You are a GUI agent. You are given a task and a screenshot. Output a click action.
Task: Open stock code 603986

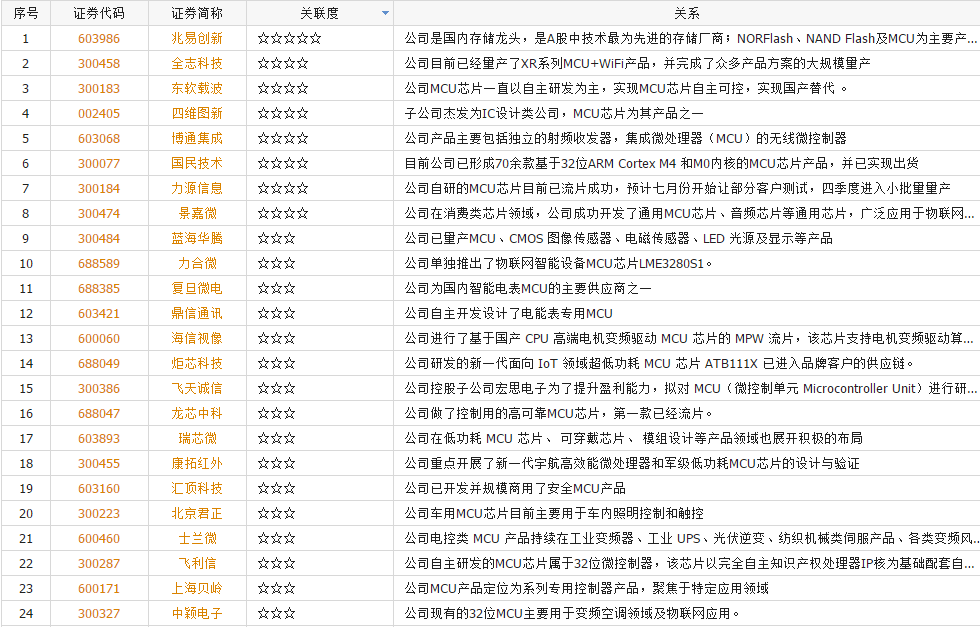(99, 38)
